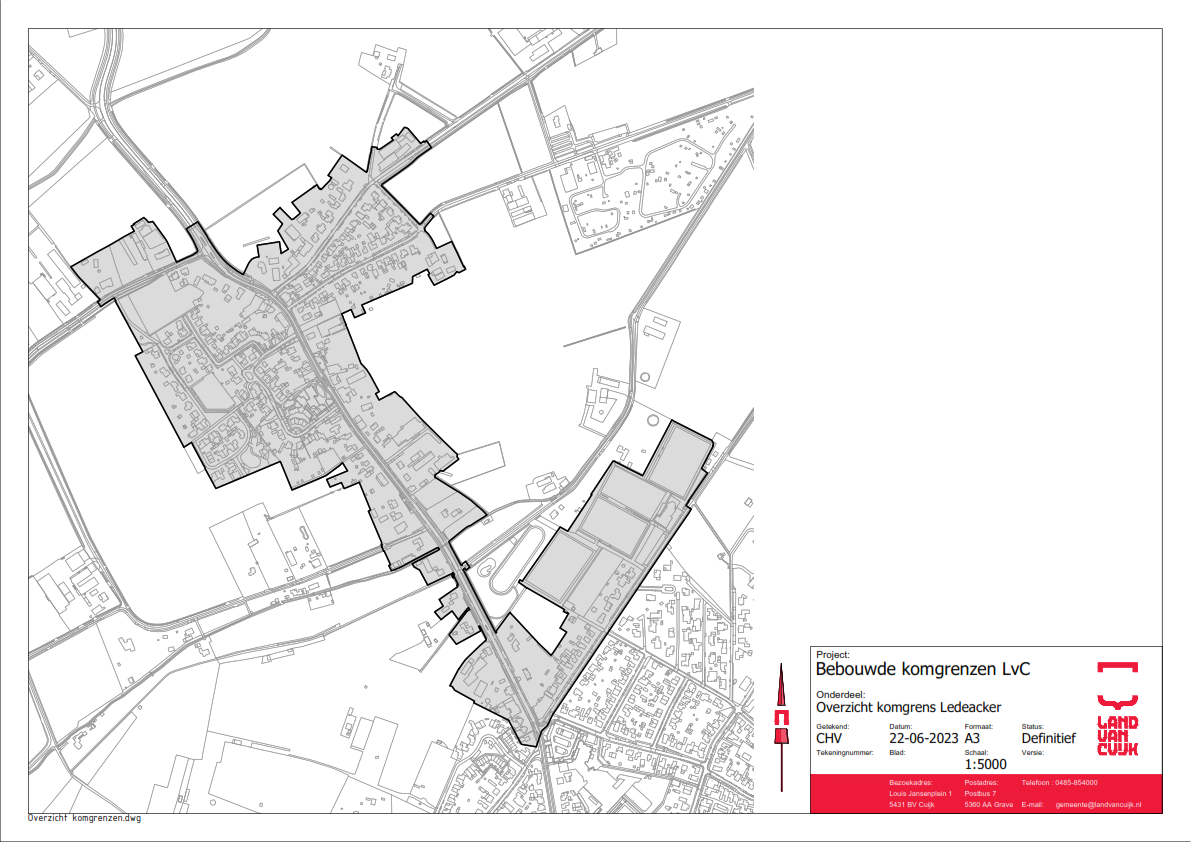Click the Postbus 7 postal address
Viewport: 1191px width, 842px height.
point(982,793)
